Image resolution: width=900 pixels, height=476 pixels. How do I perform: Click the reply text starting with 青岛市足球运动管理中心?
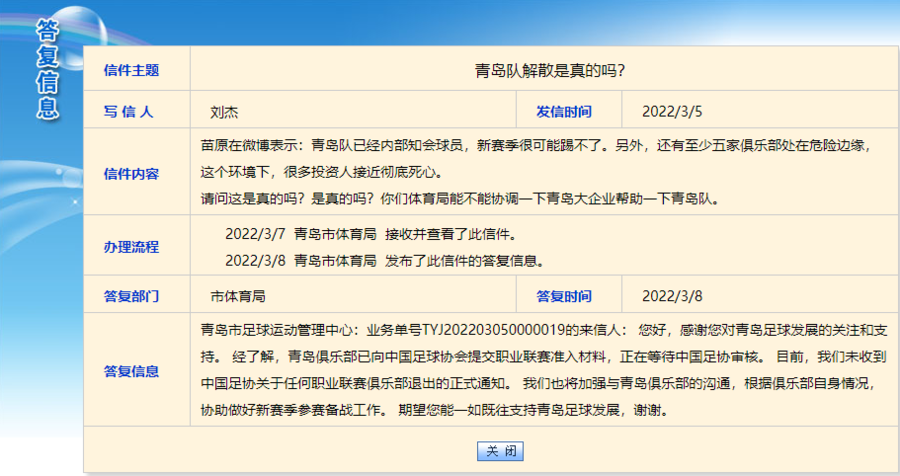[x=544, y=329]
